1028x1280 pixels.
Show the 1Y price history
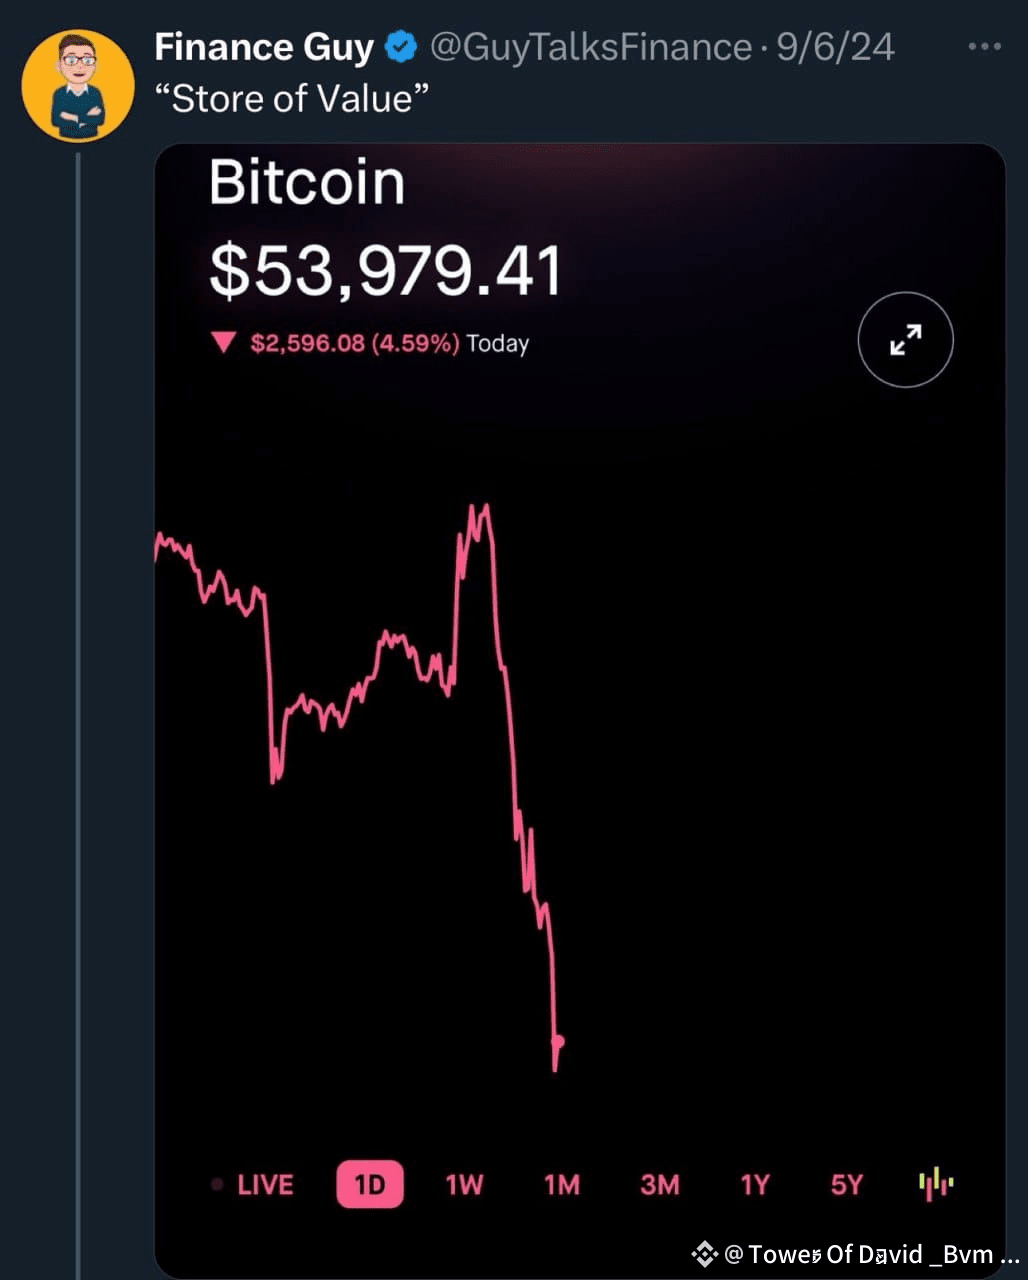coord(755,1185)
